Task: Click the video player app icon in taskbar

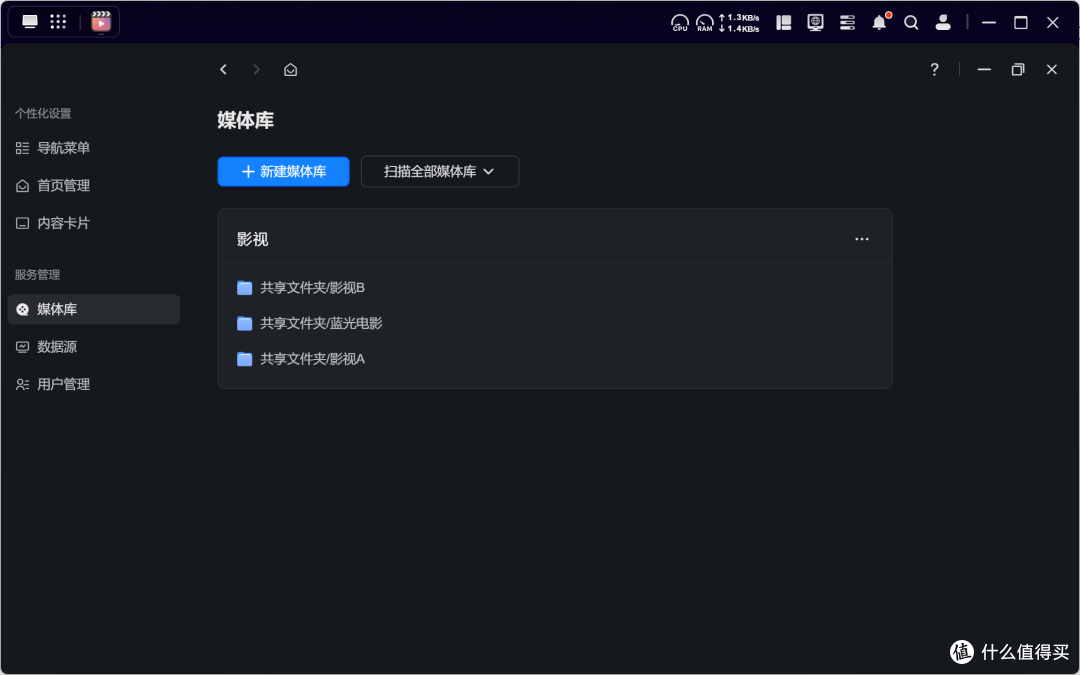Action: point(101,22)
